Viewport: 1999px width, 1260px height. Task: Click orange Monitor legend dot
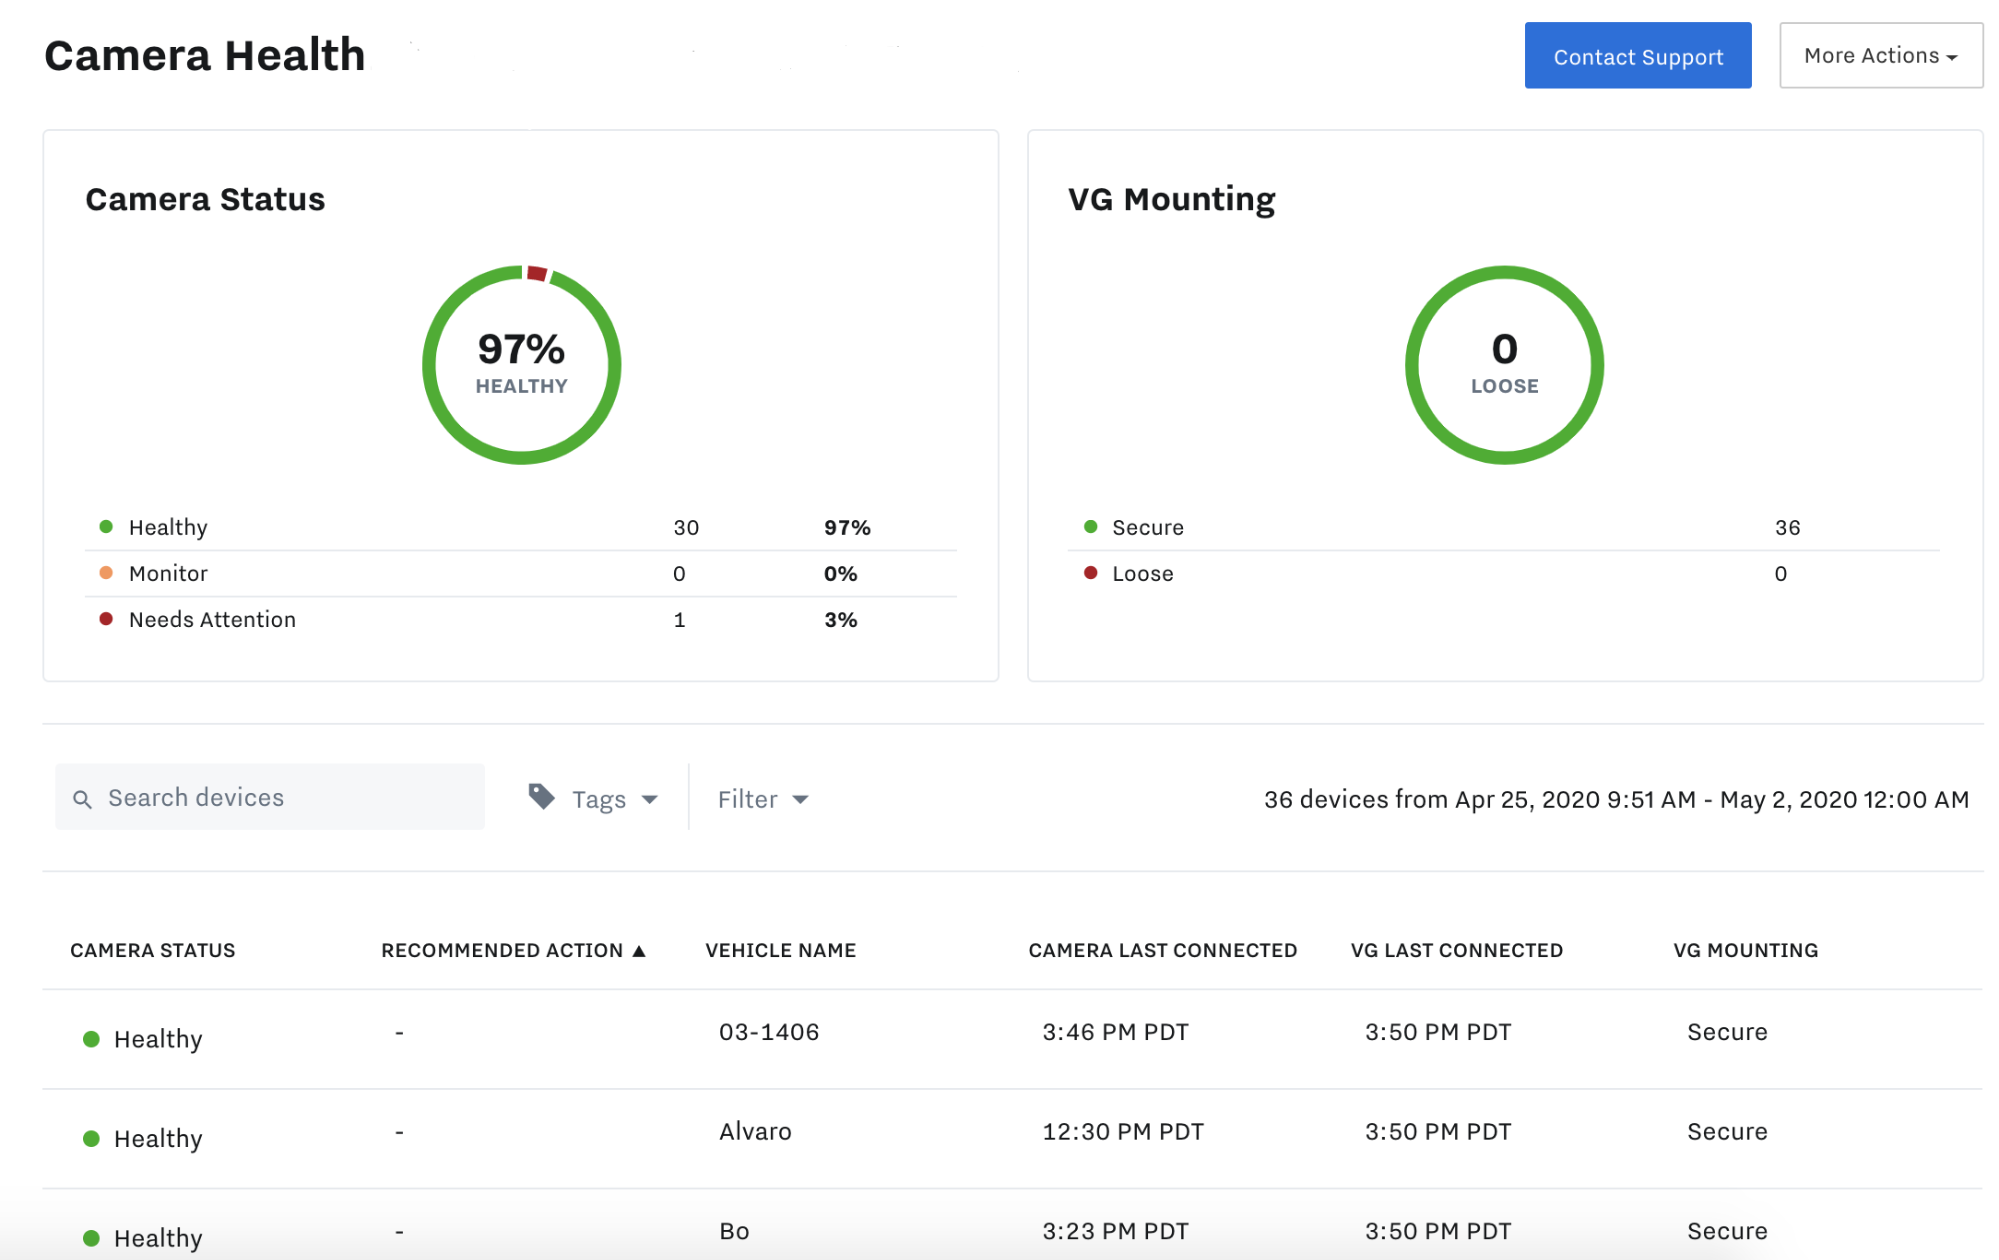[106, 573]
